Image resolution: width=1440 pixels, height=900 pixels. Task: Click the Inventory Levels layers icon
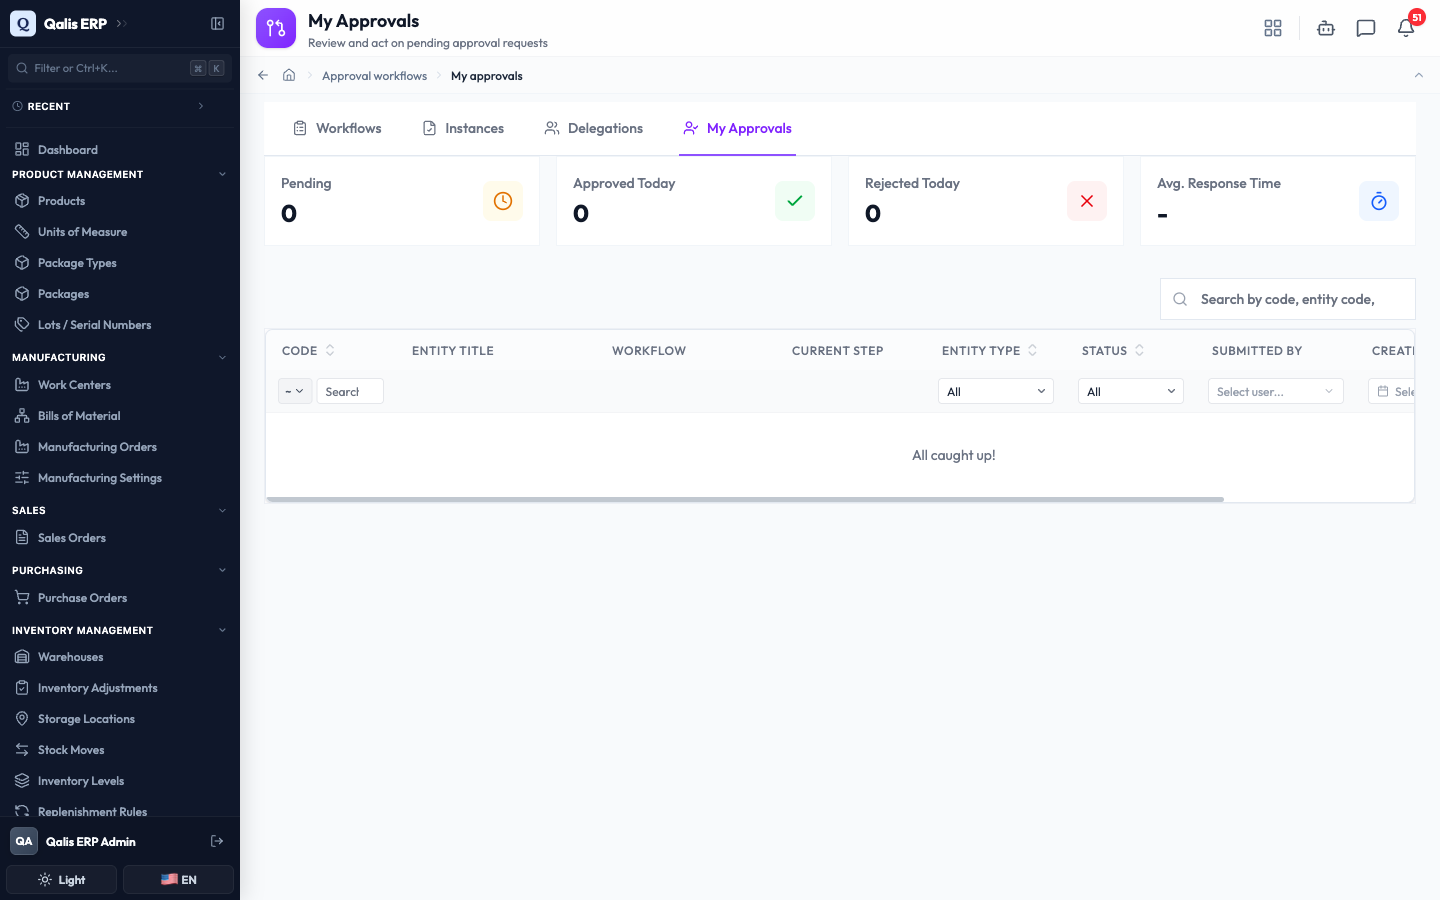(x=22, y=781)
